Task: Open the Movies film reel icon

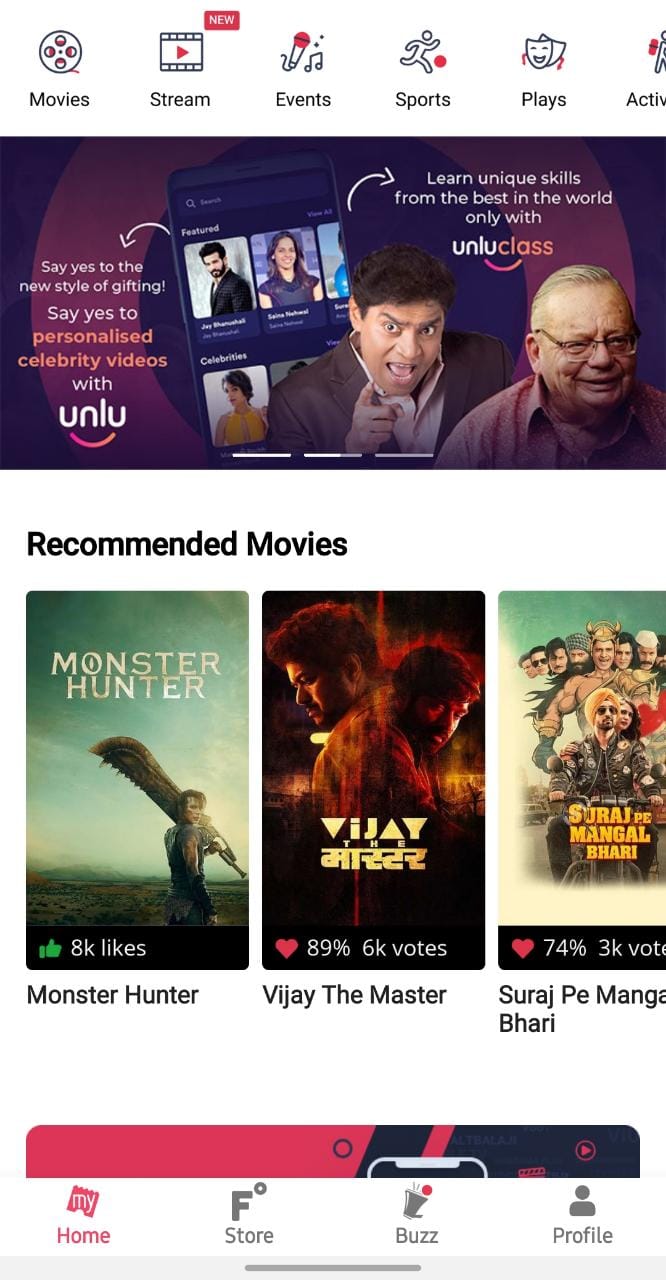Action: pos(60,52)
